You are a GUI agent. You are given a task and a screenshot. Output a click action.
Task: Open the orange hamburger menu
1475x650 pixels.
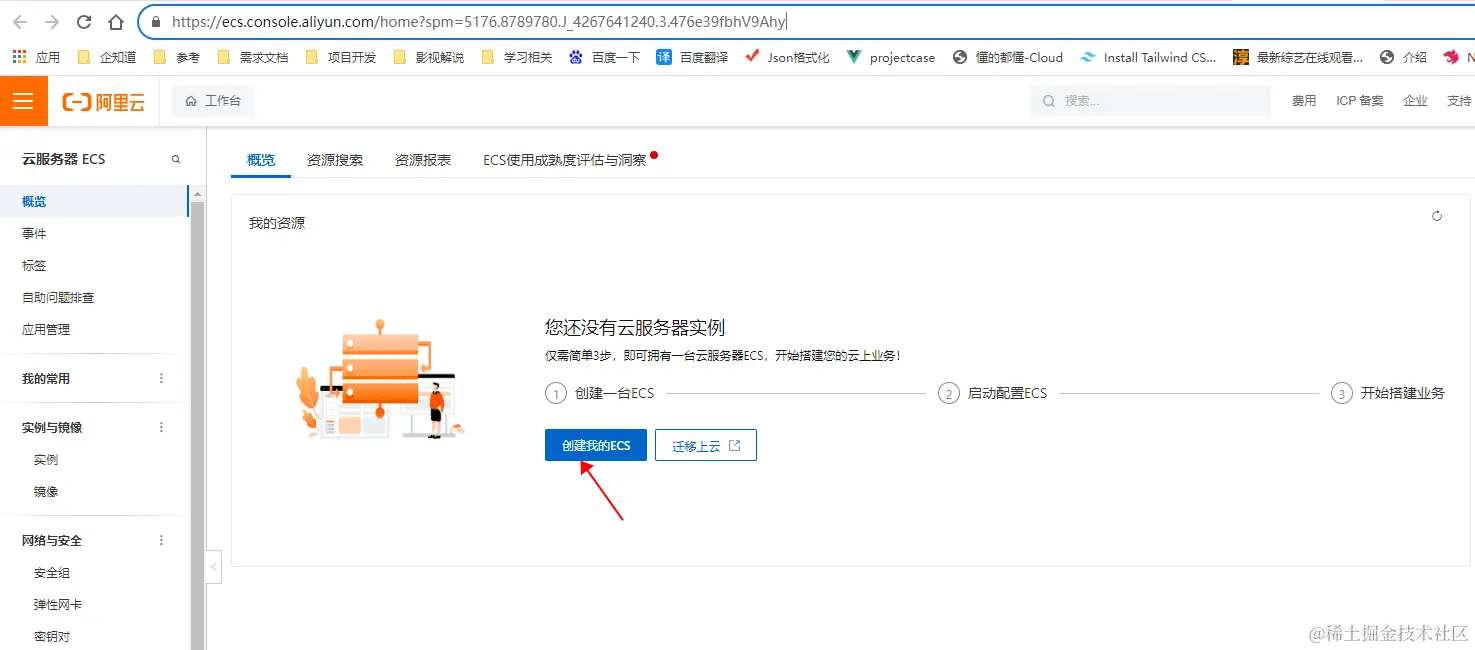coord(24,101)
